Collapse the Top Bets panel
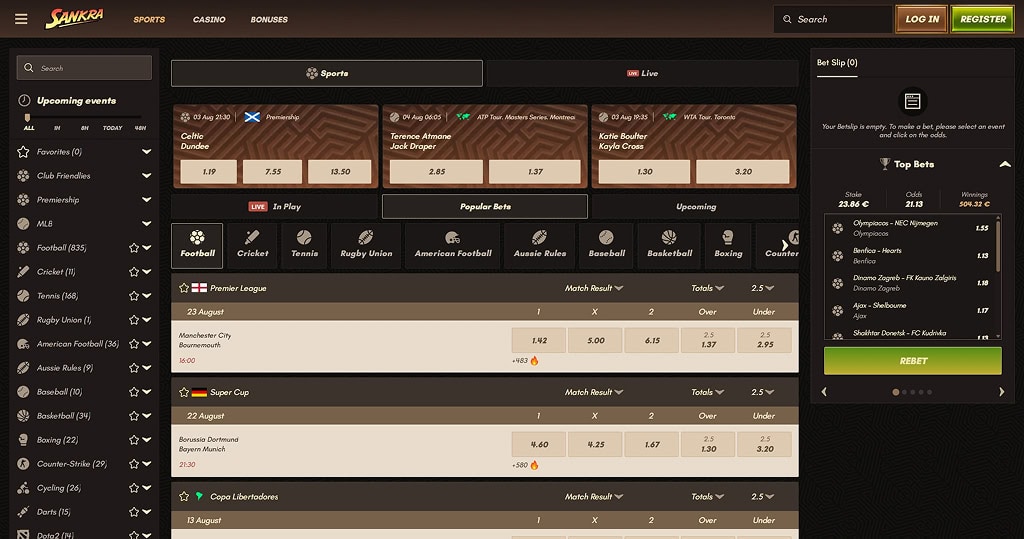 tap(1004, 164)
